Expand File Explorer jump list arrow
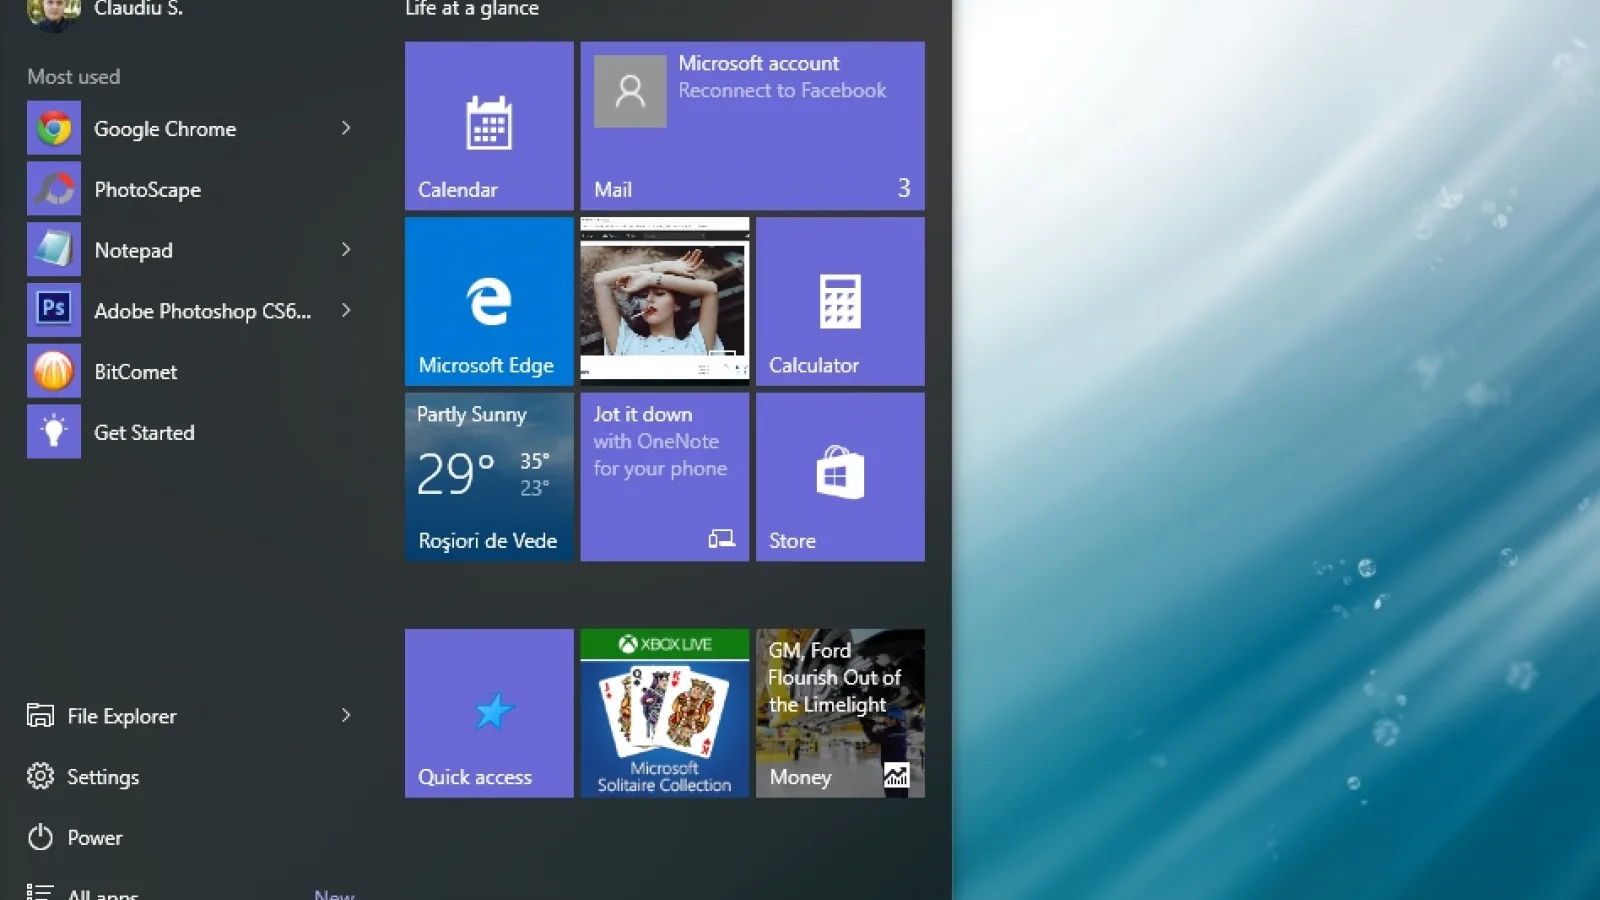This screenshot has height=900, width=1600. coord(346,715)
